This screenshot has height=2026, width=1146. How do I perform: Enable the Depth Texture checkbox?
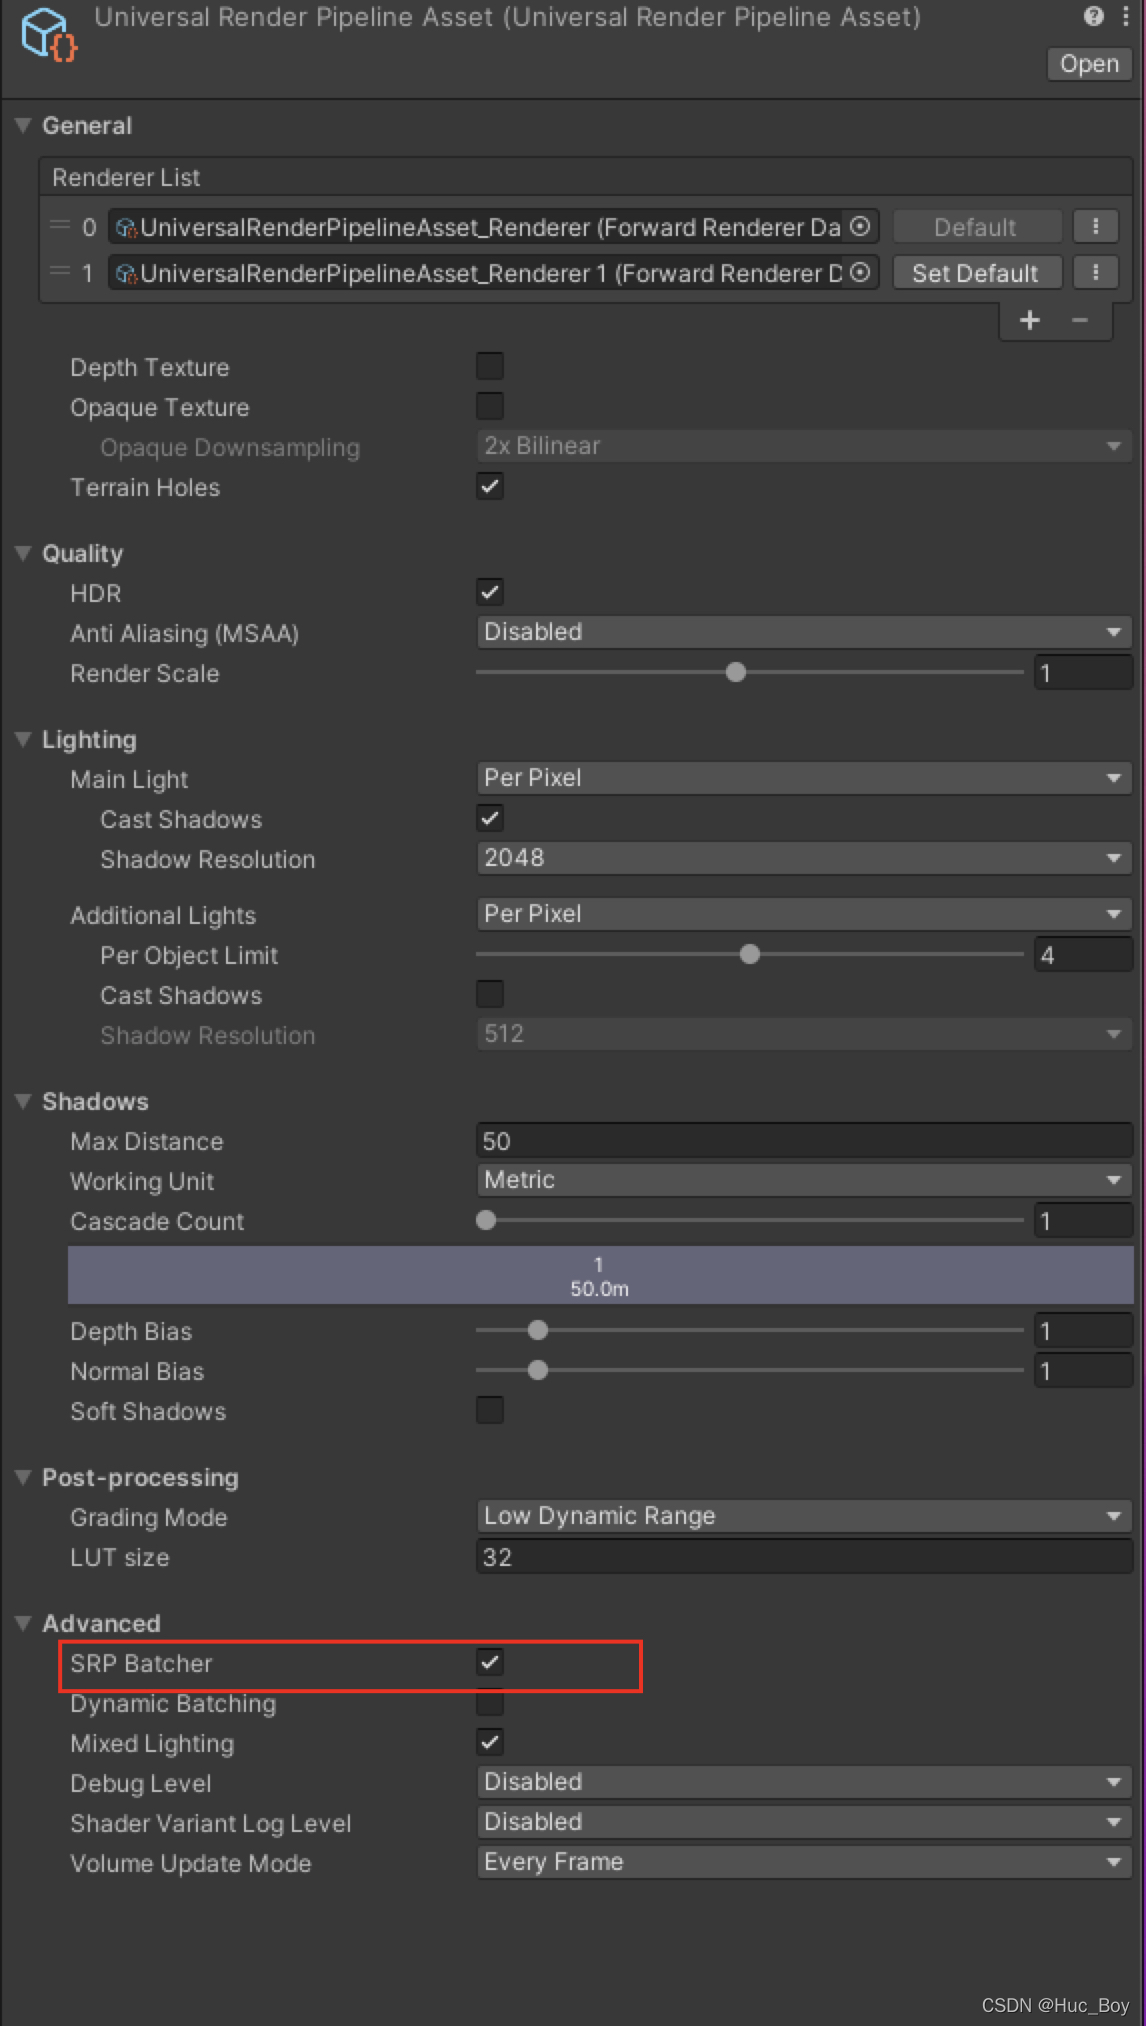pos(490,366)
